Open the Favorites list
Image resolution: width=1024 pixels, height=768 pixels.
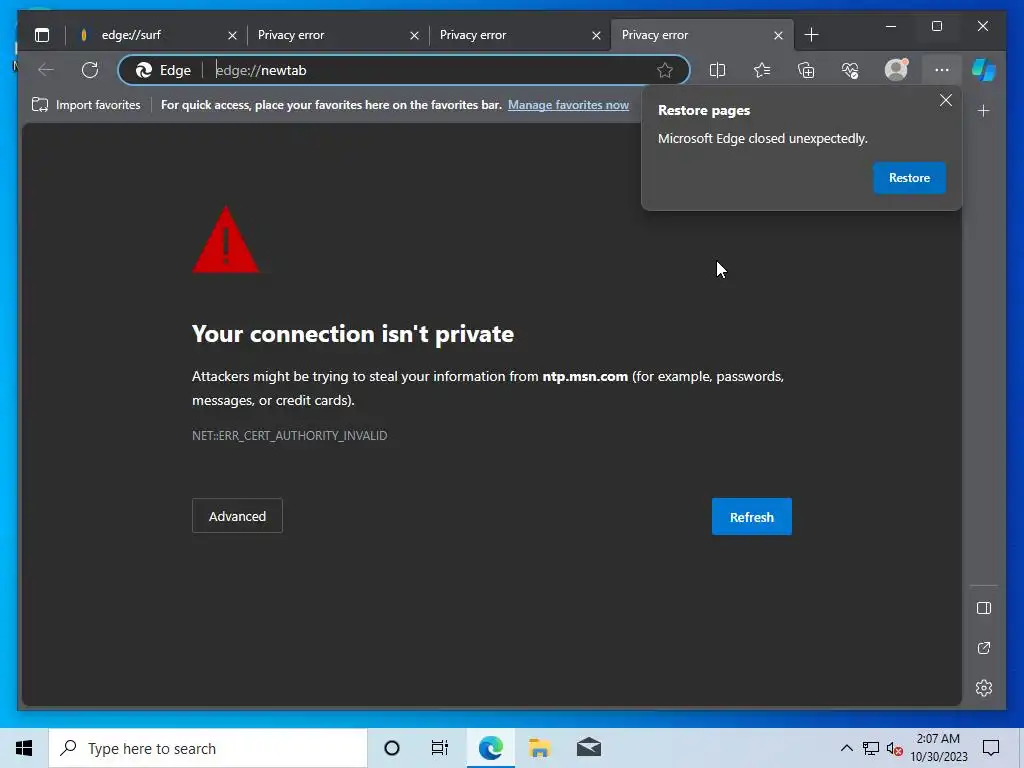[x=761, y=70]
